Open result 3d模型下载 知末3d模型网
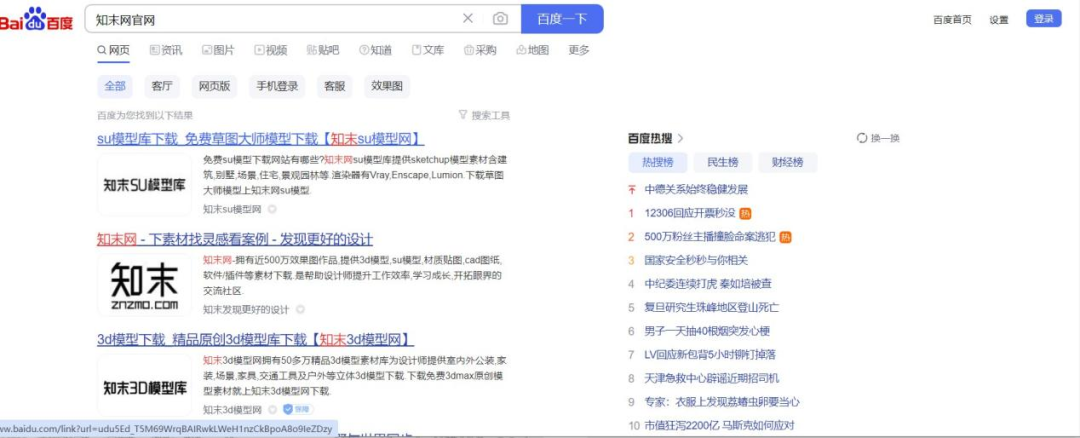The image size is (1080, 438). pyautogui.click(x=256, y=340)
